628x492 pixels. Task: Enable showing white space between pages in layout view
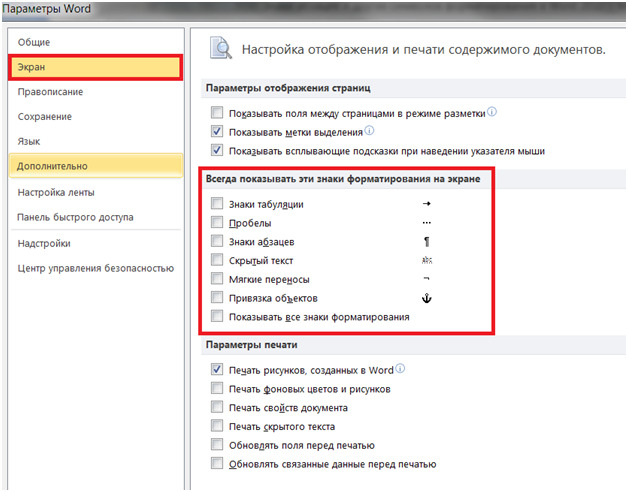(x=217, y=113)
